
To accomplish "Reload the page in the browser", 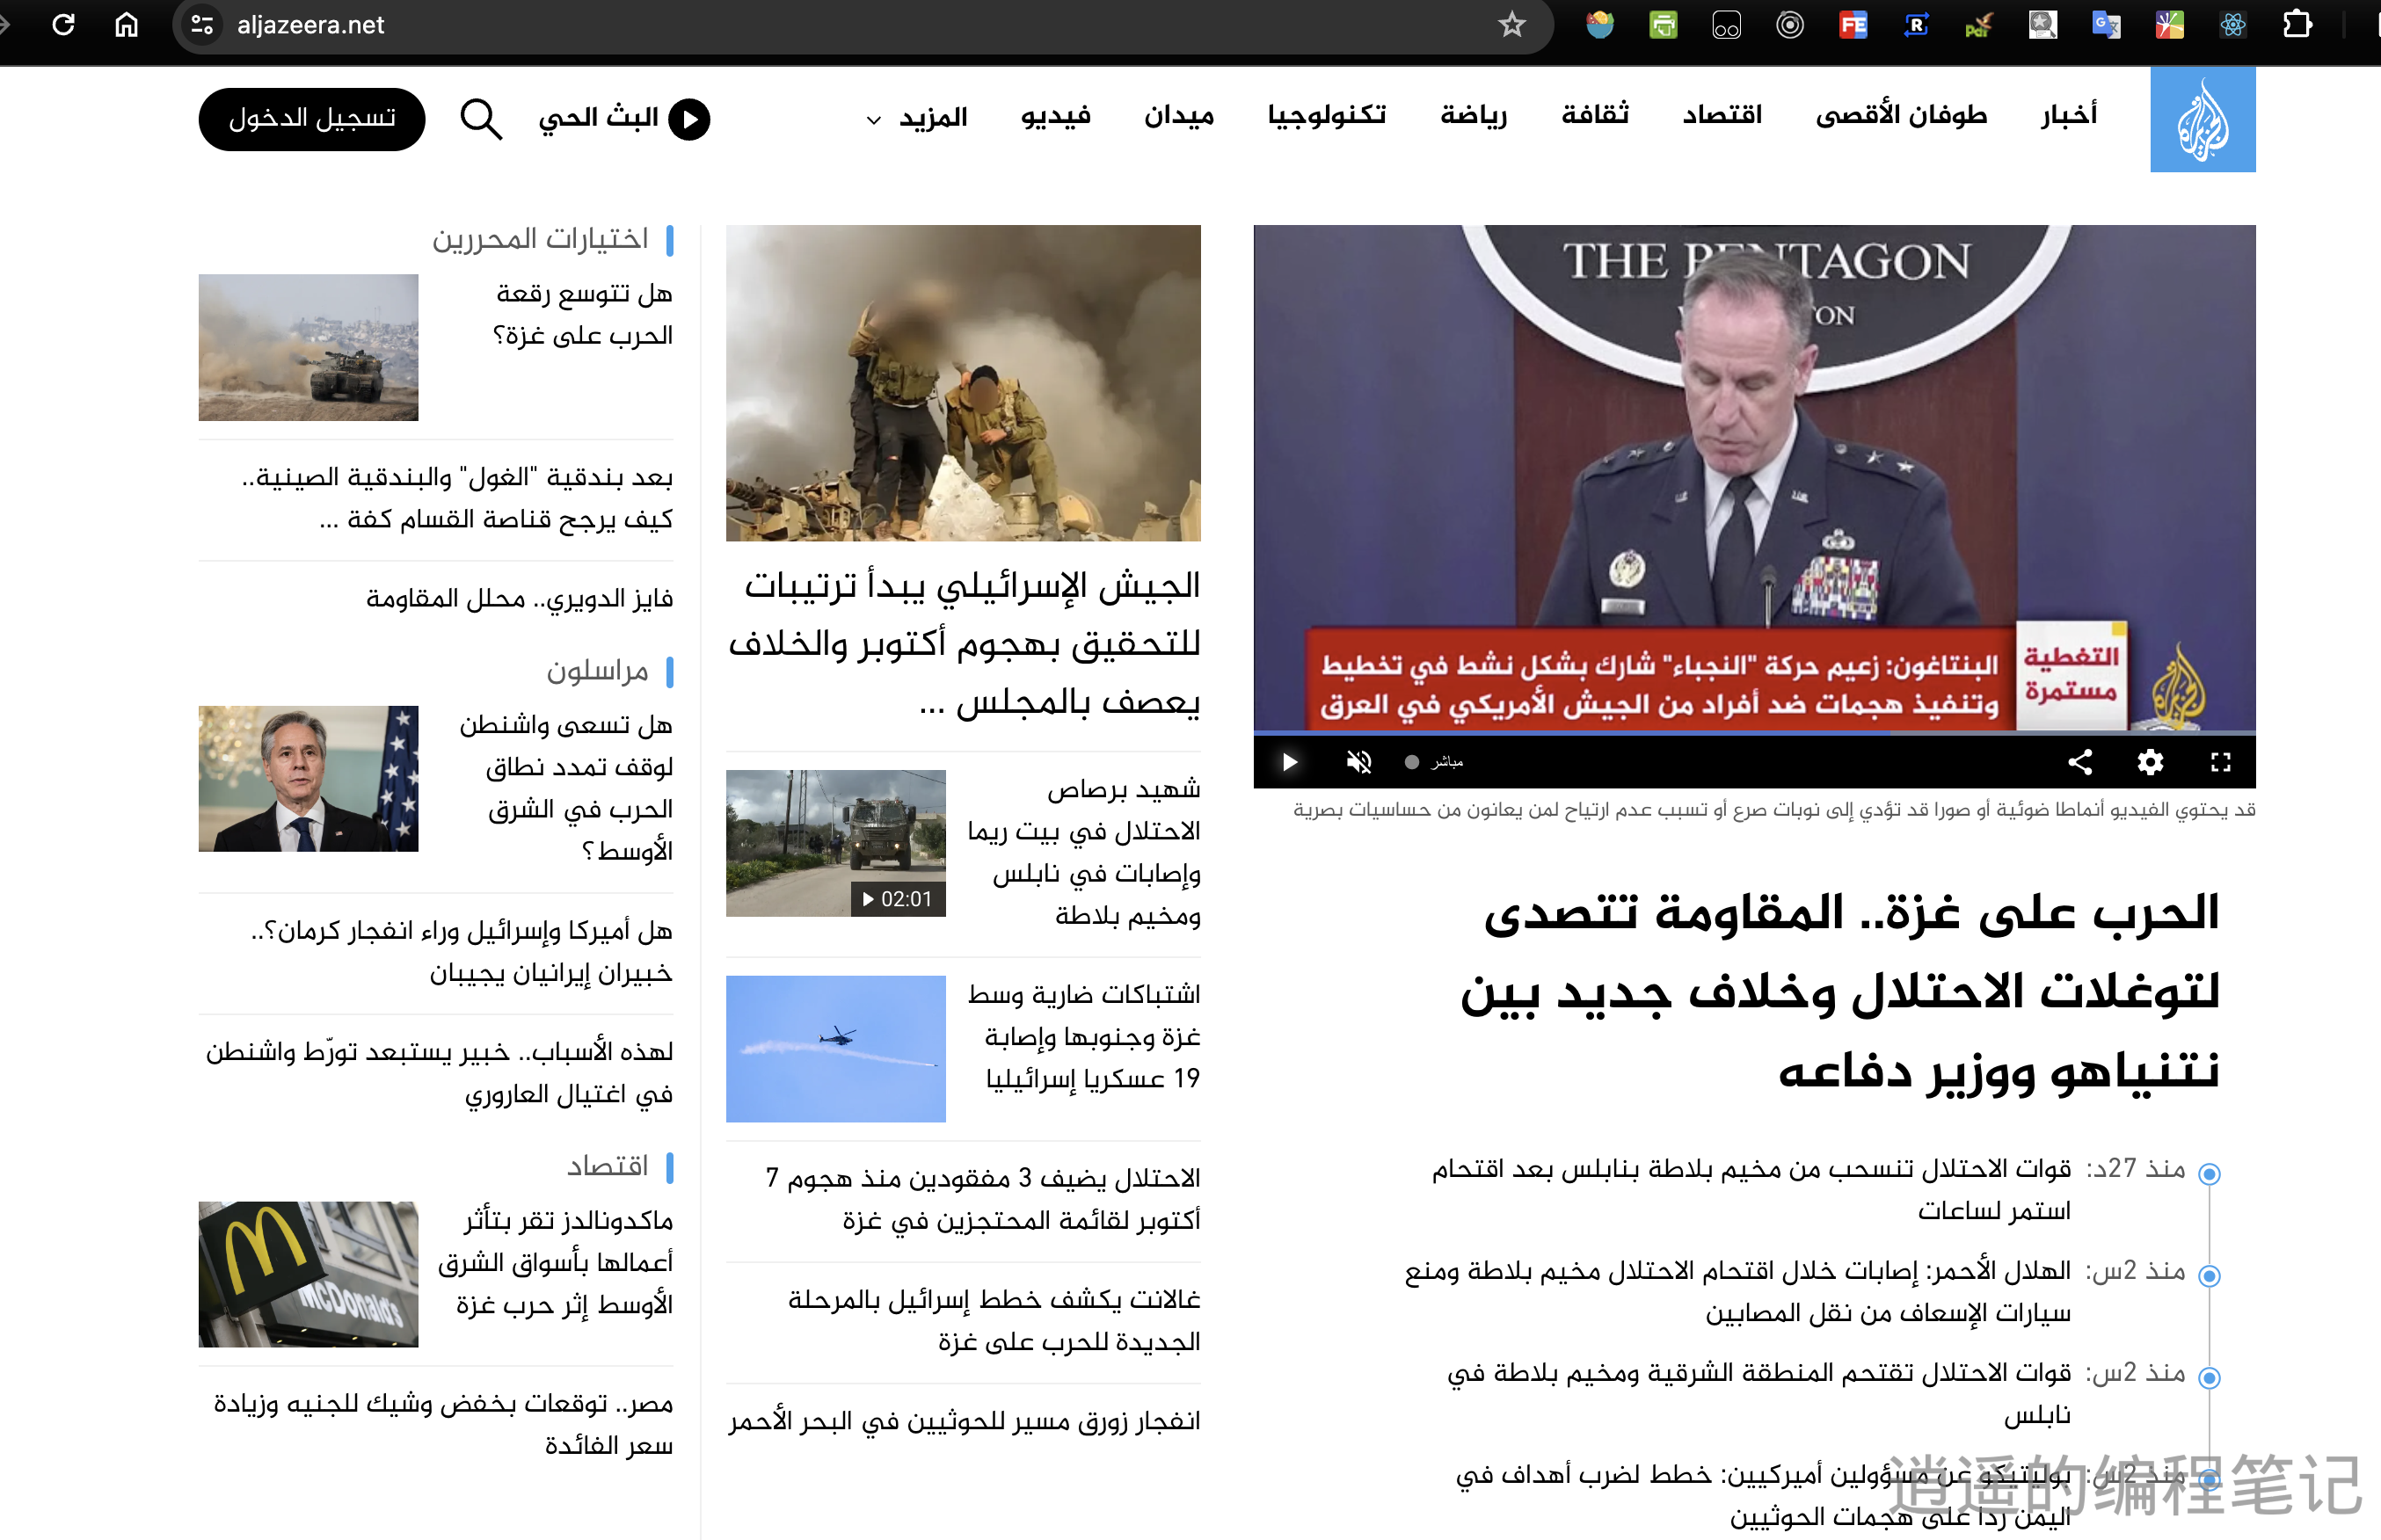I will 63,24.
